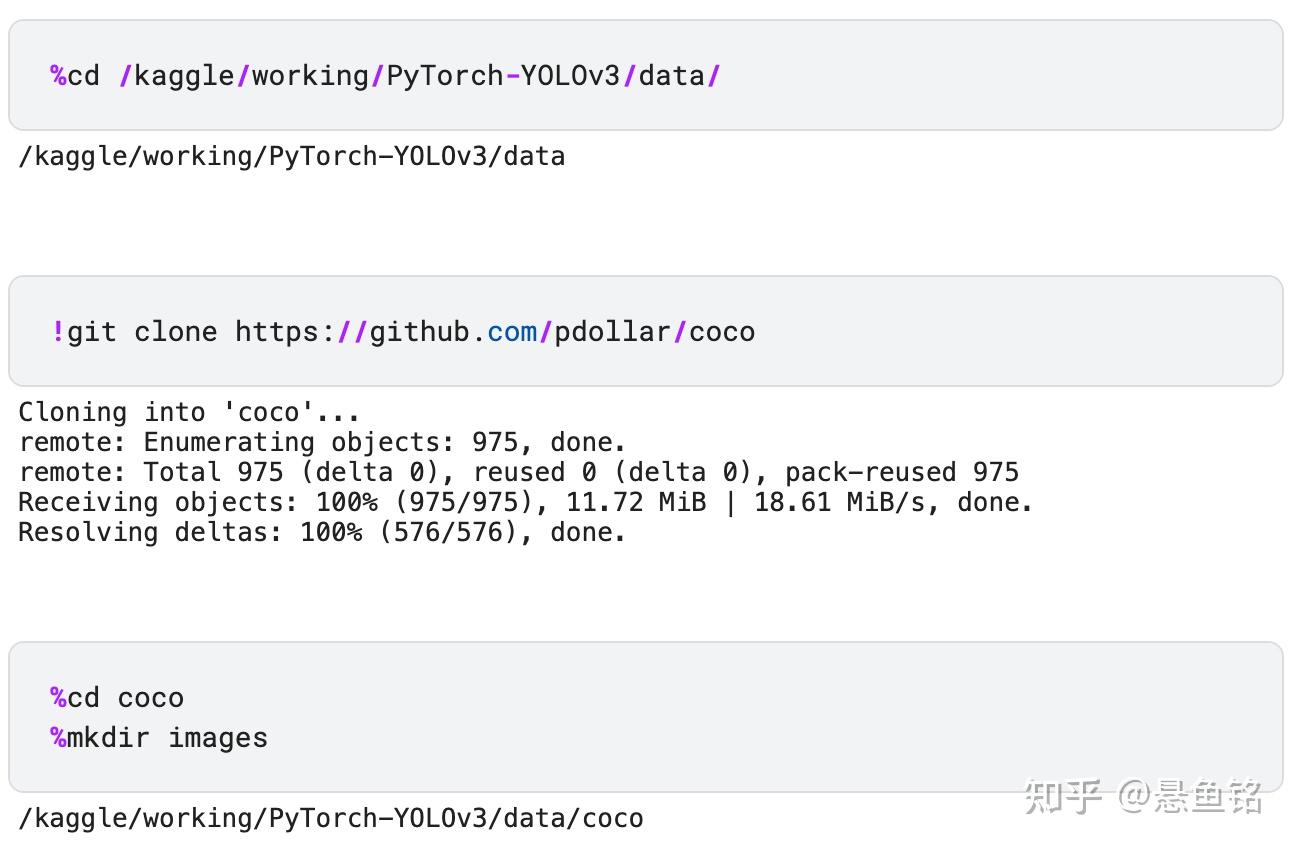Click the word clone in the git cell

tap(176, 332)
